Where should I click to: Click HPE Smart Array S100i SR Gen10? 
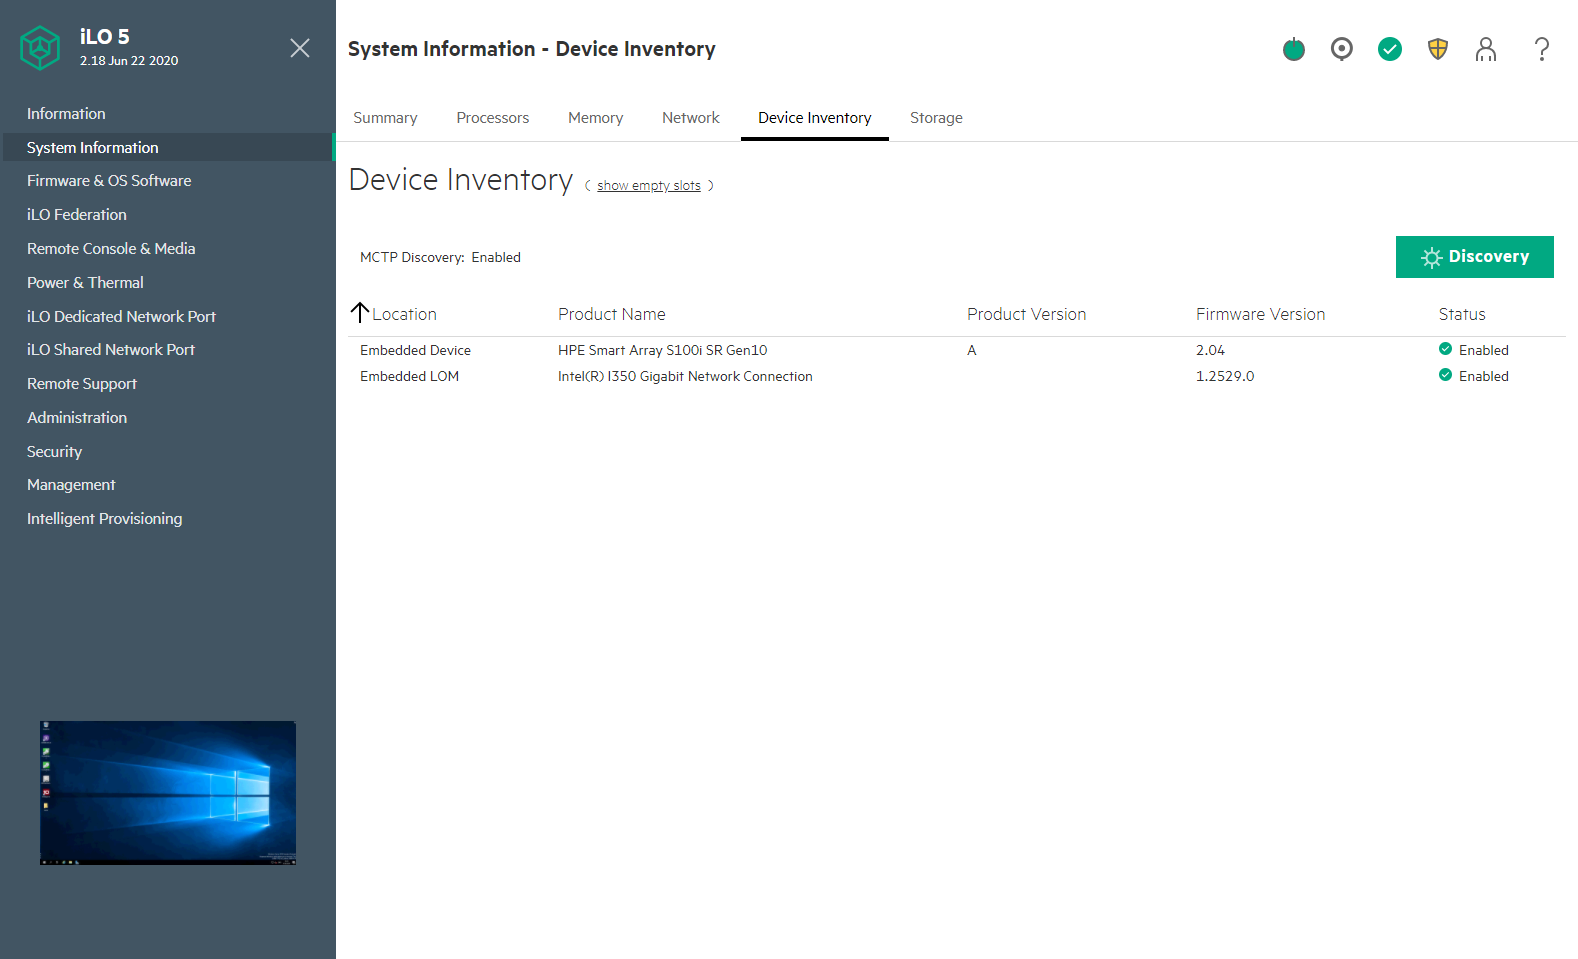tap(663, 350)
